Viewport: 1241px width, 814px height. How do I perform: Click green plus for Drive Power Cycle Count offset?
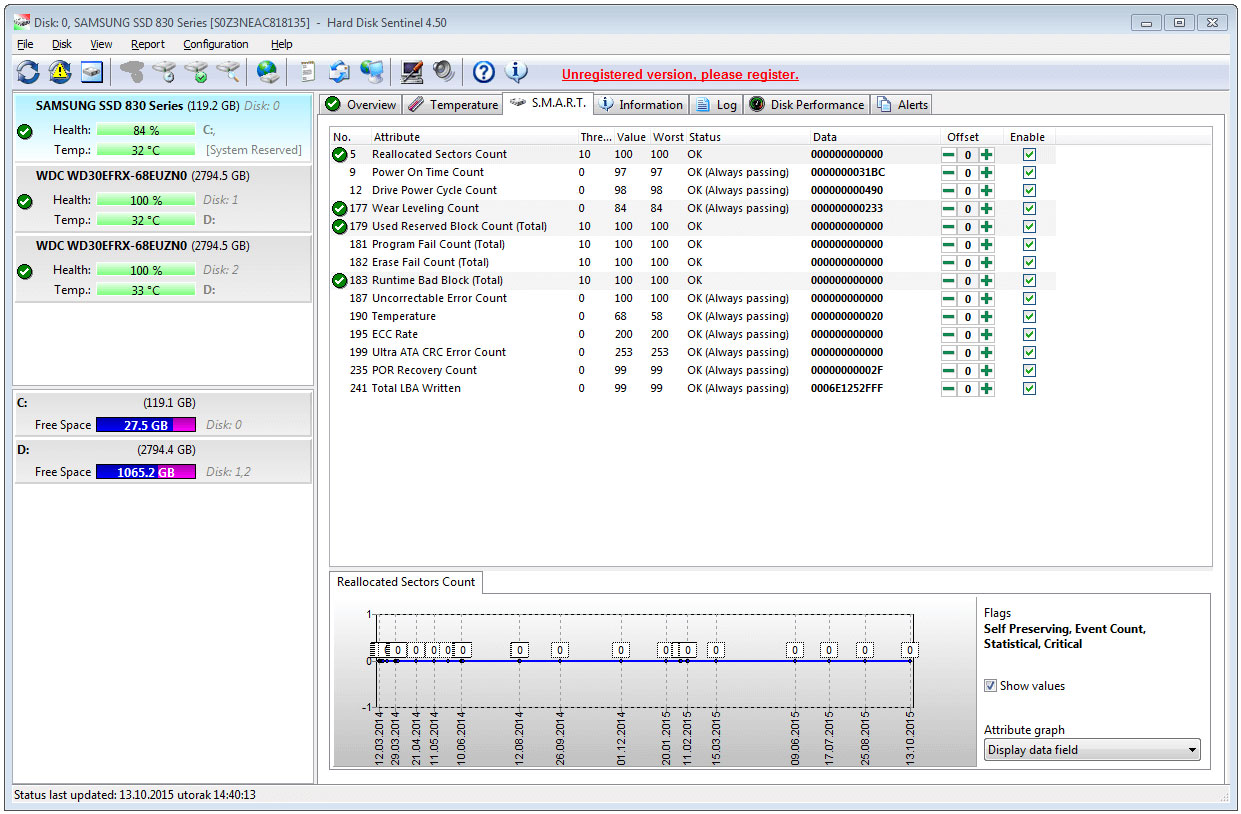pyautogui.click(x=986, y=191)
